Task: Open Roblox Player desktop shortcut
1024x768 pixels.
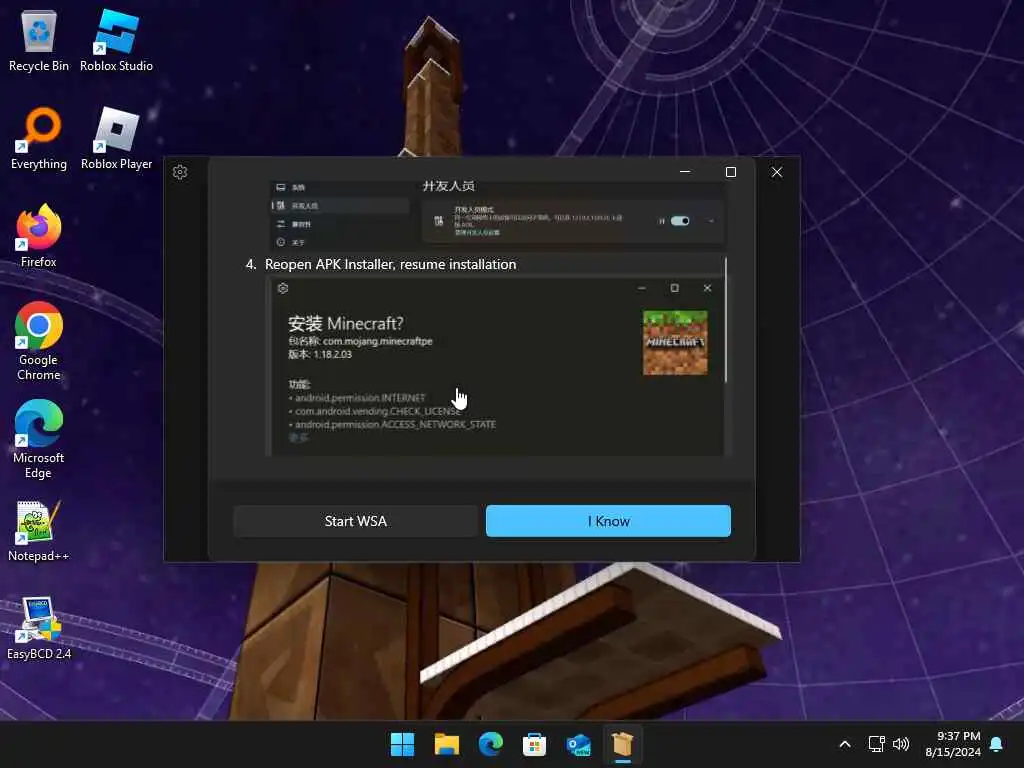Action: 116,138
